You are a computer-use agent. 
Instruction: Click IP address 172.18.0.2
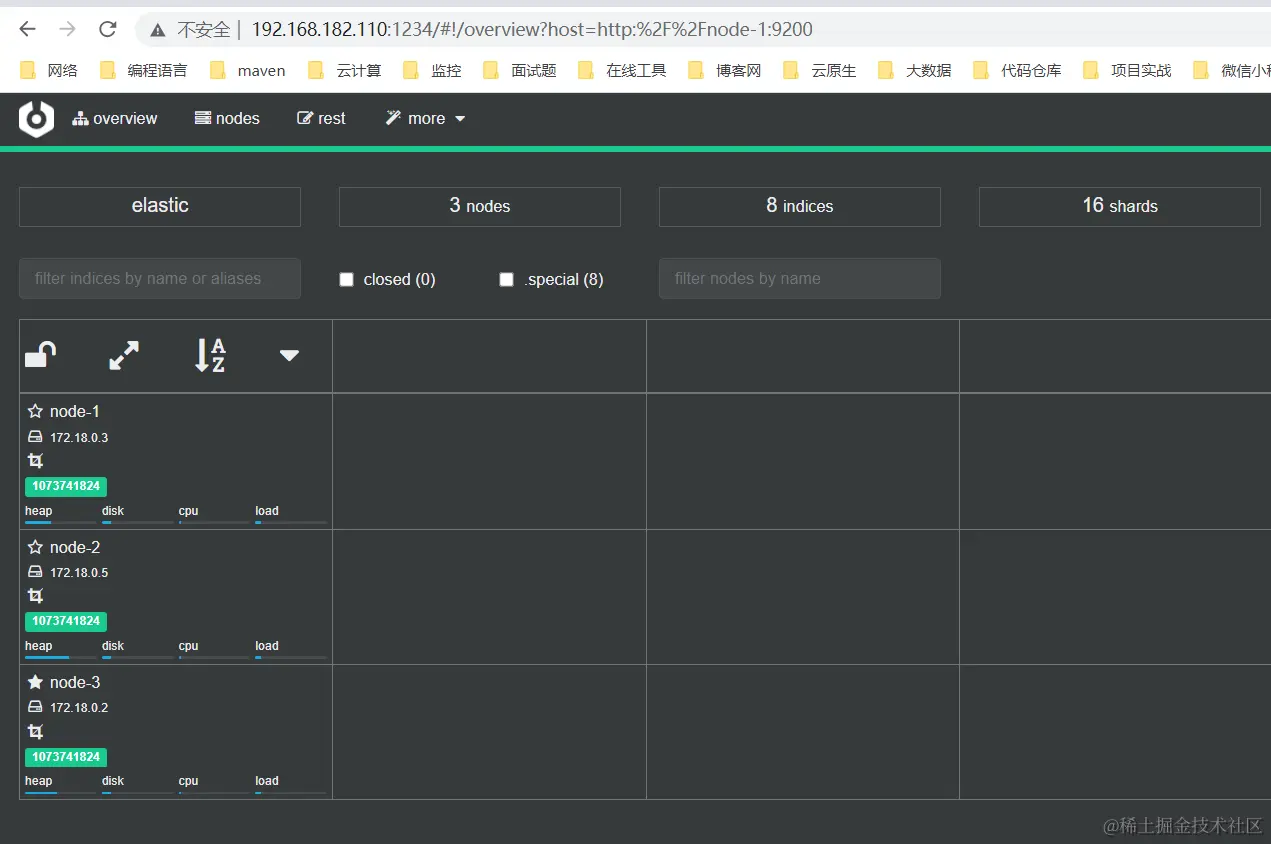coord(79,708)
